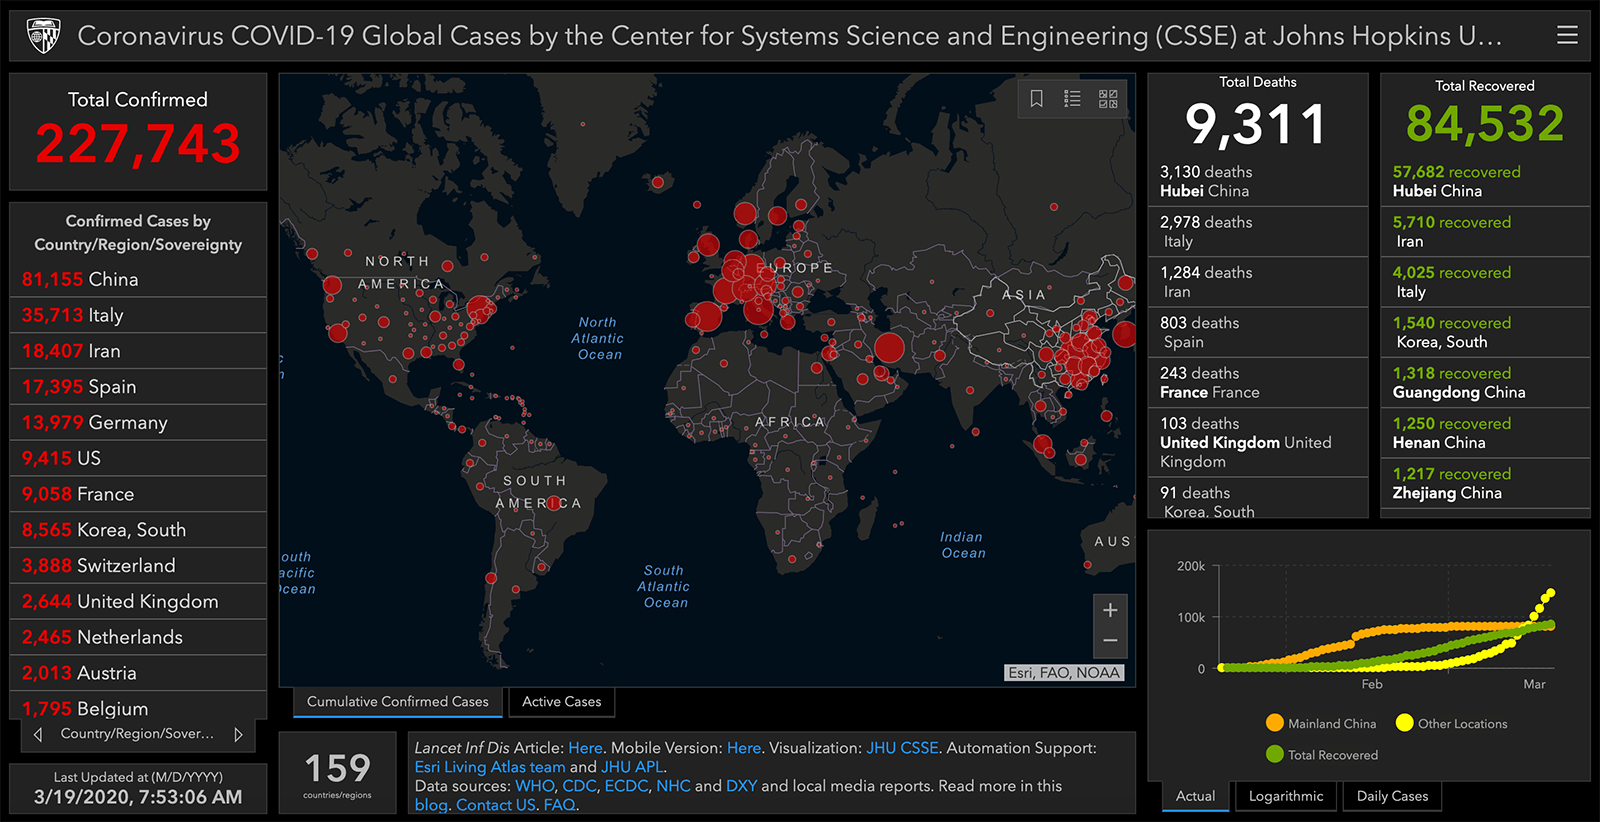Switch to Cumulative Confirmed Cases tab
The height and width of the screenshot is (822, 1600).
pos(398,702)
